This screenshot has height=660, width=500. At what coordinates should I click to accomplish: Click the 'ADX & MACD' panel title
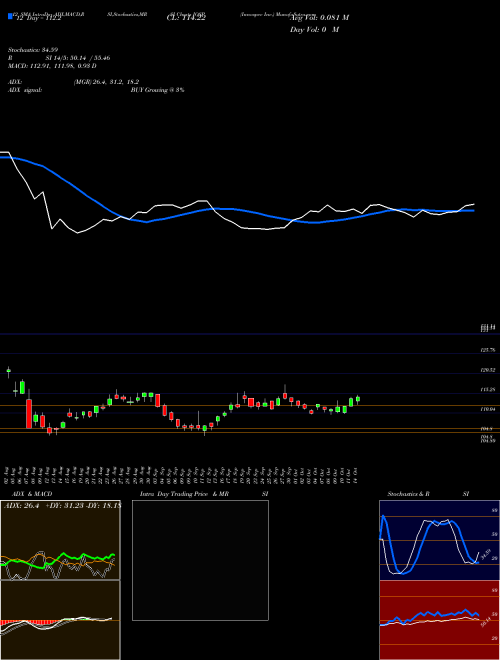[32, 494]
